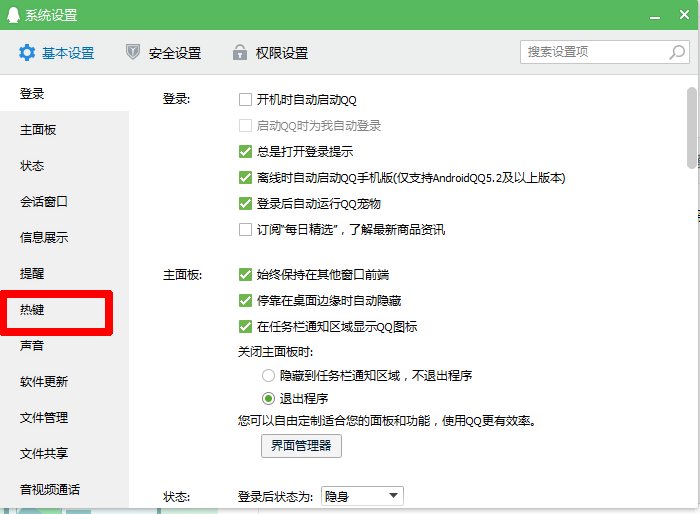
Task: Open 状态 section in sidebar
Action: (x=64, y=166)
